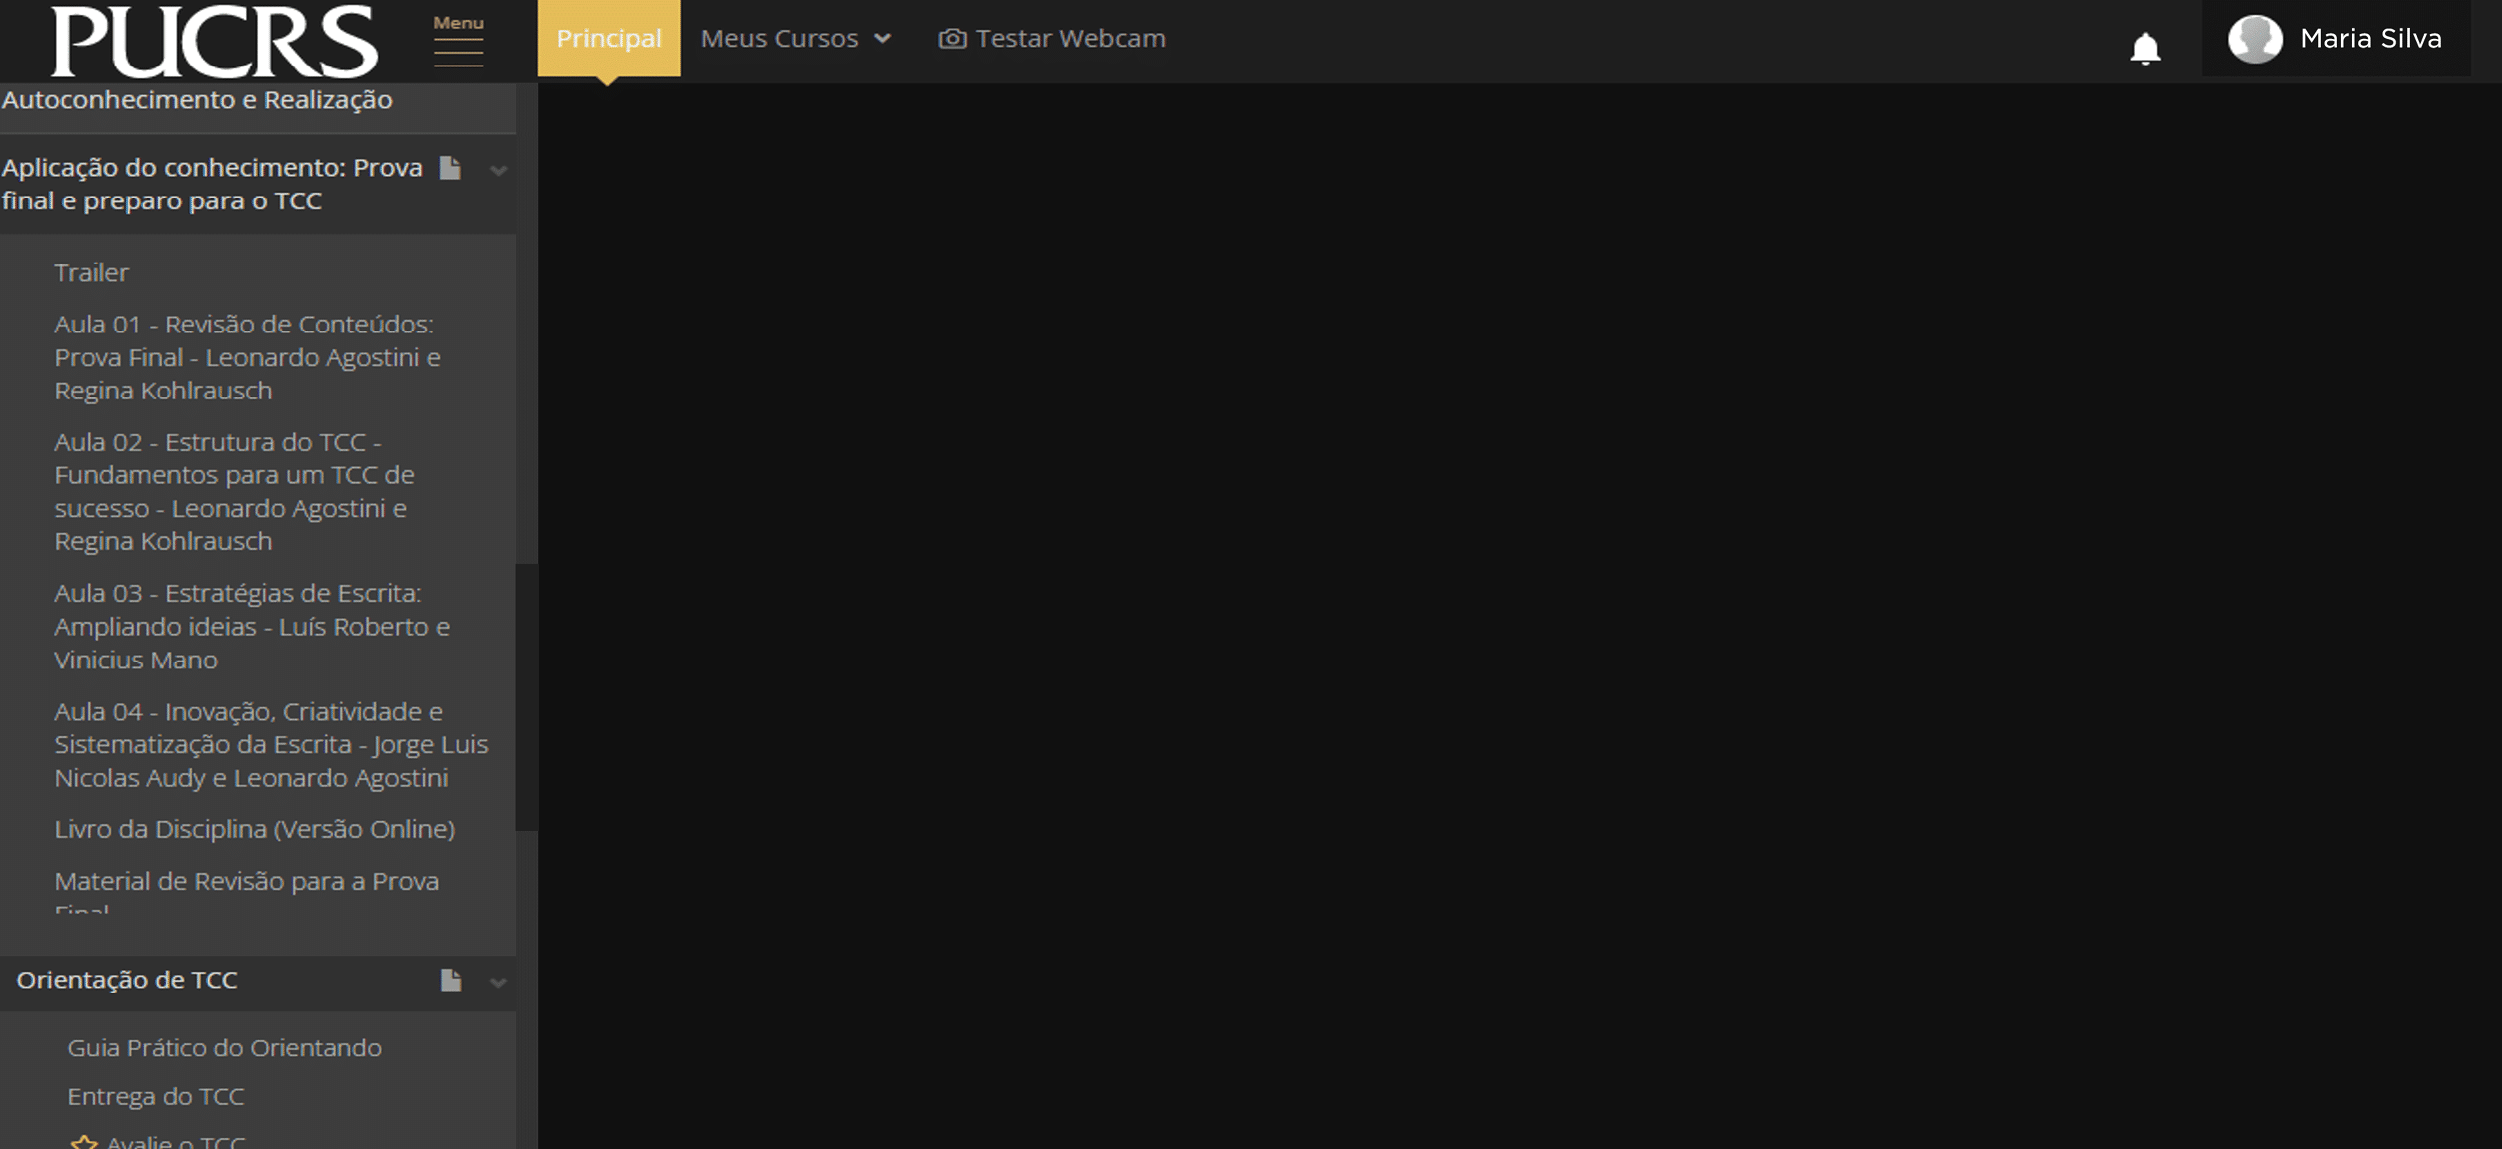
Task: Open Guia Prático do Orientando
Action: coord(224,1047)
